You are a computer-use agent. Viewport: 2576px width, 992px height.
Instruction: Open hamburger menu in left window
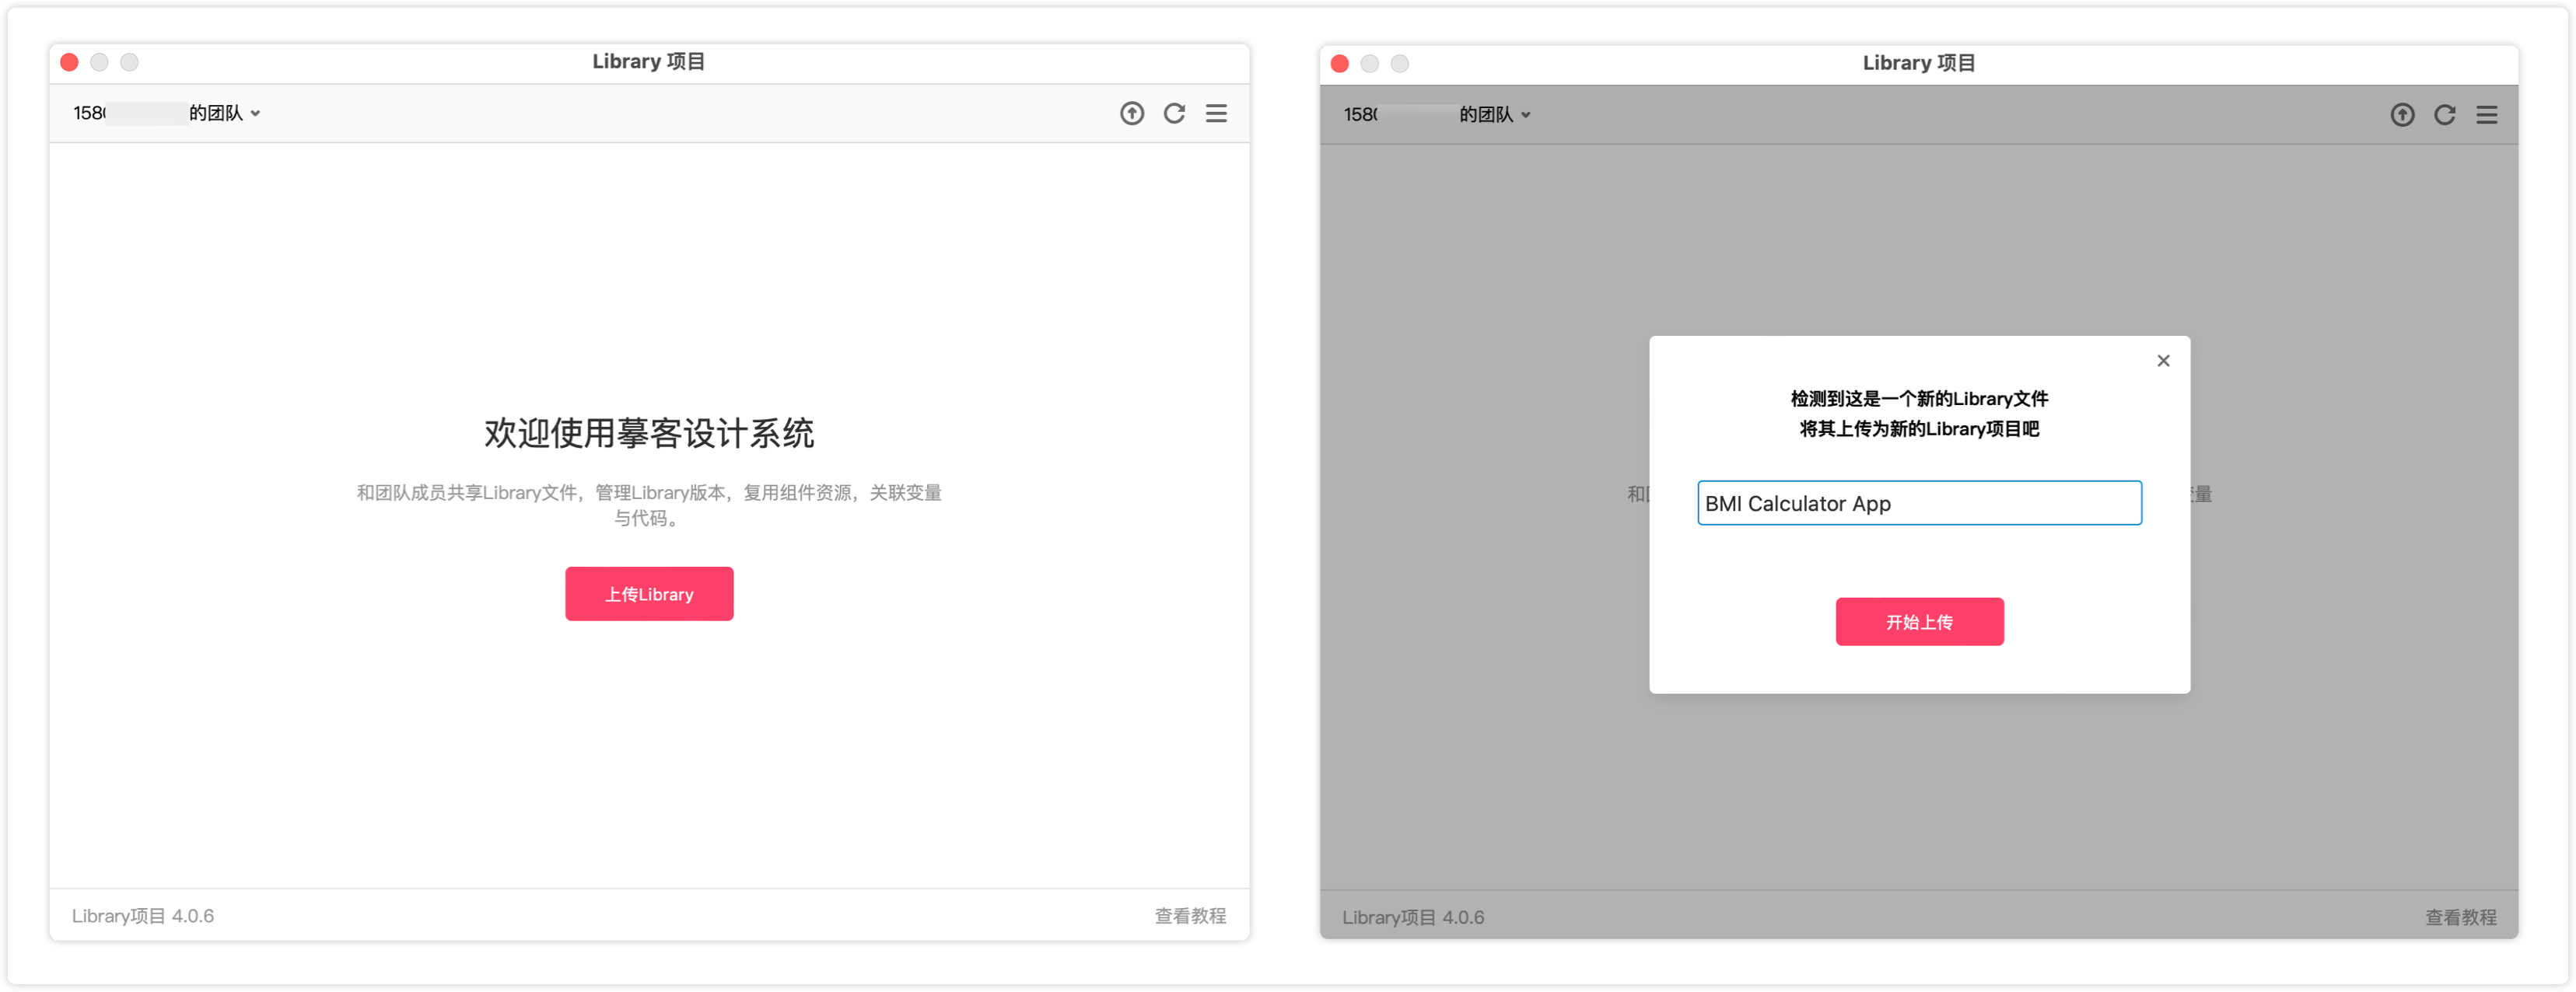[x=1216, y=113]
